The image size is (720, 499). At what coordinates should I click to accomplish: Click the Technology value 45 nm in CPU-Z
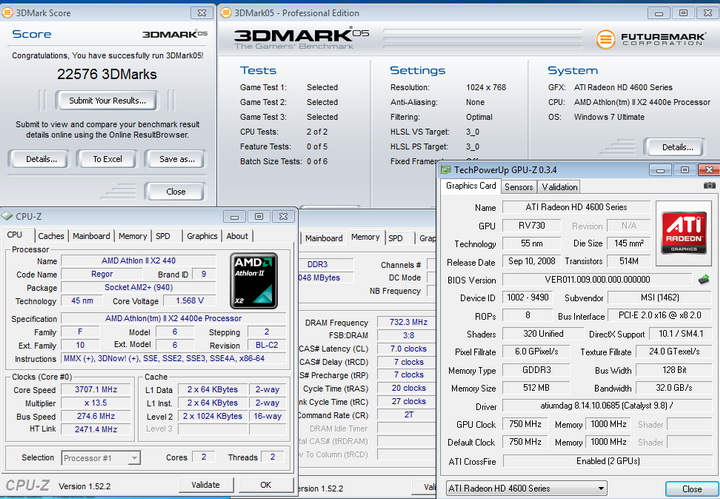coord(82,301)
